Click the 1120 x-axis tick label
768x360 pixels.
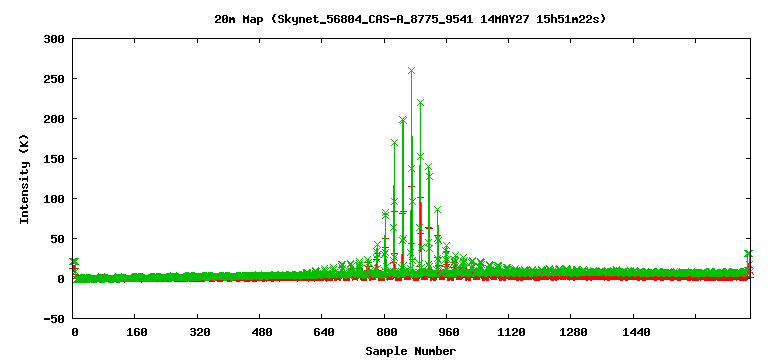point(511,332)
